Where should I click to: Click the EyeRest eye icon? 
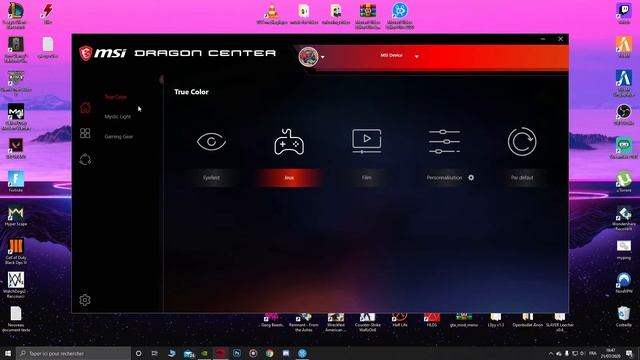[211, 142]
